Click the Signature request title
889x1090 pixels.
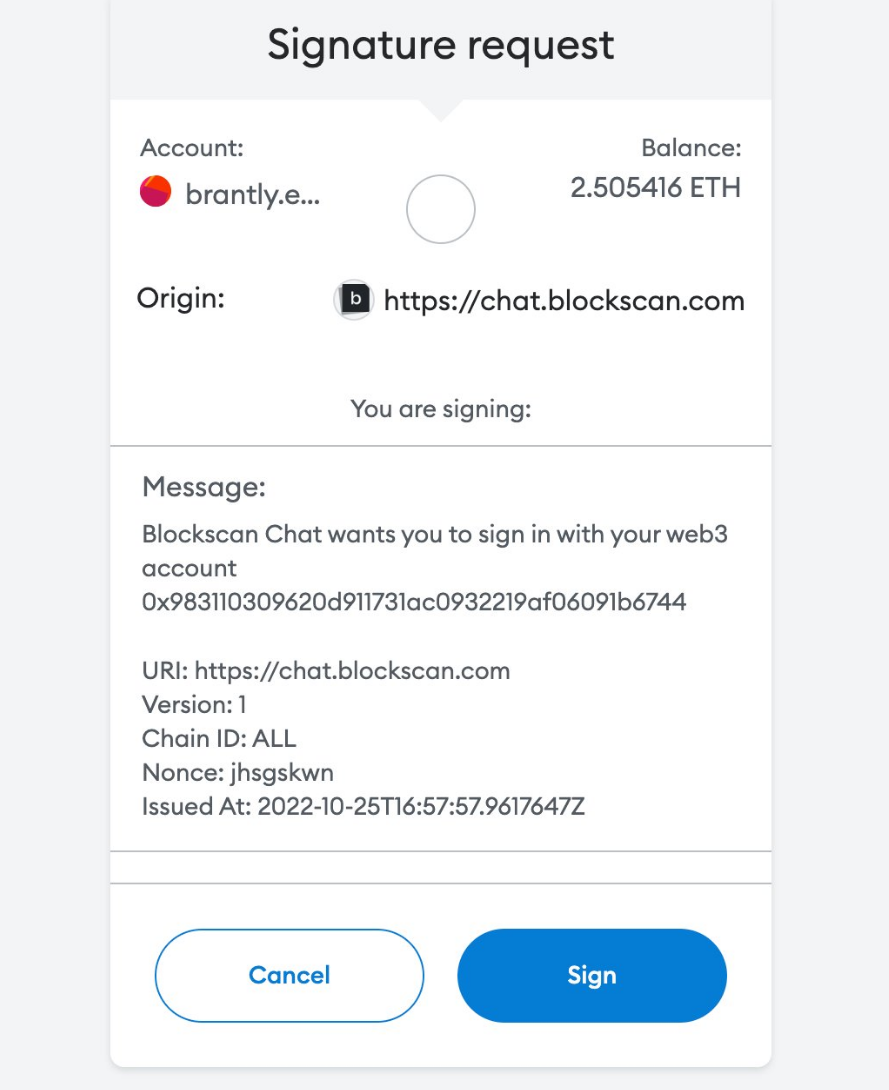[x=440, y=46]
